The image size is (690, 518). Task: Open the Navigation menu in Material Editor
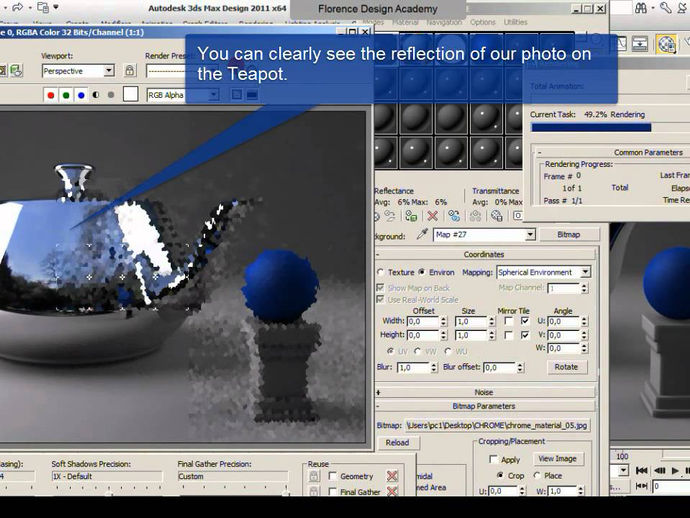444,22
